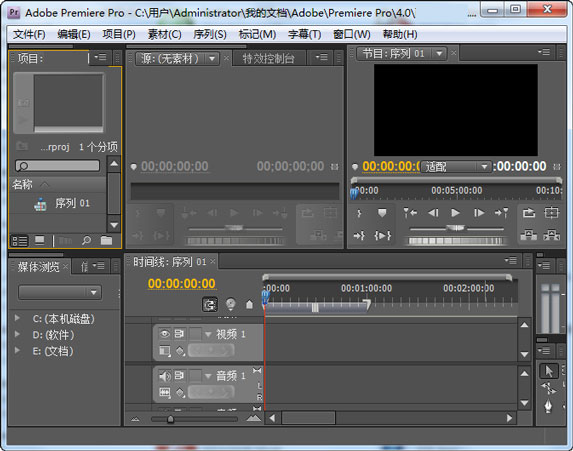Click the Lift button in Program monitor
Screen dimensions: 573x451
click(528, 235)
